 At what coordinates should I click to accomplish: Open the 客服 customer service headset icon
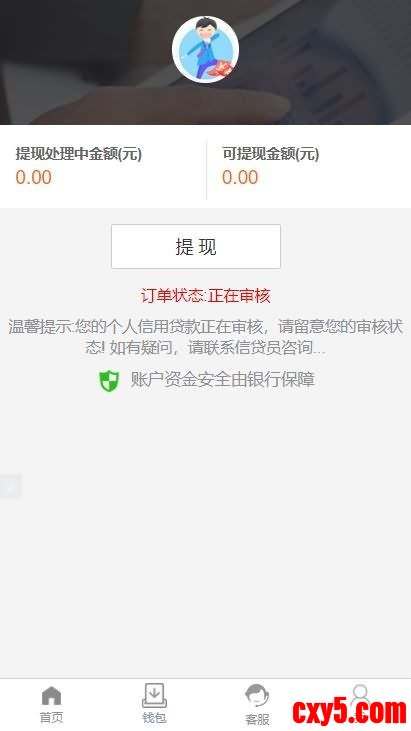[x=257, y=696]
